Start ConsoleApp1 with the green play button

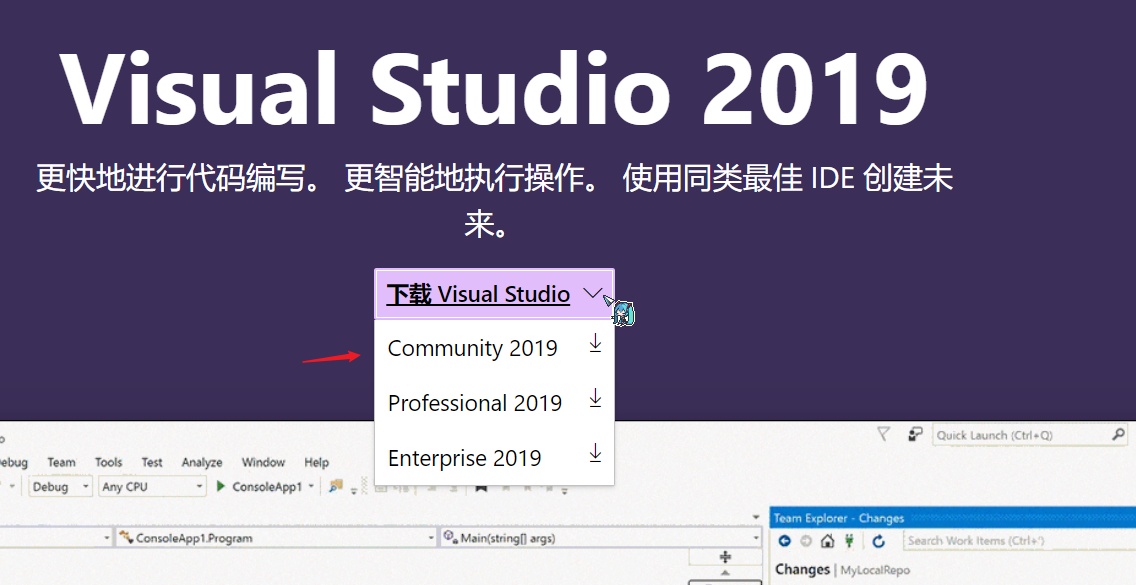tap(221, 486)
